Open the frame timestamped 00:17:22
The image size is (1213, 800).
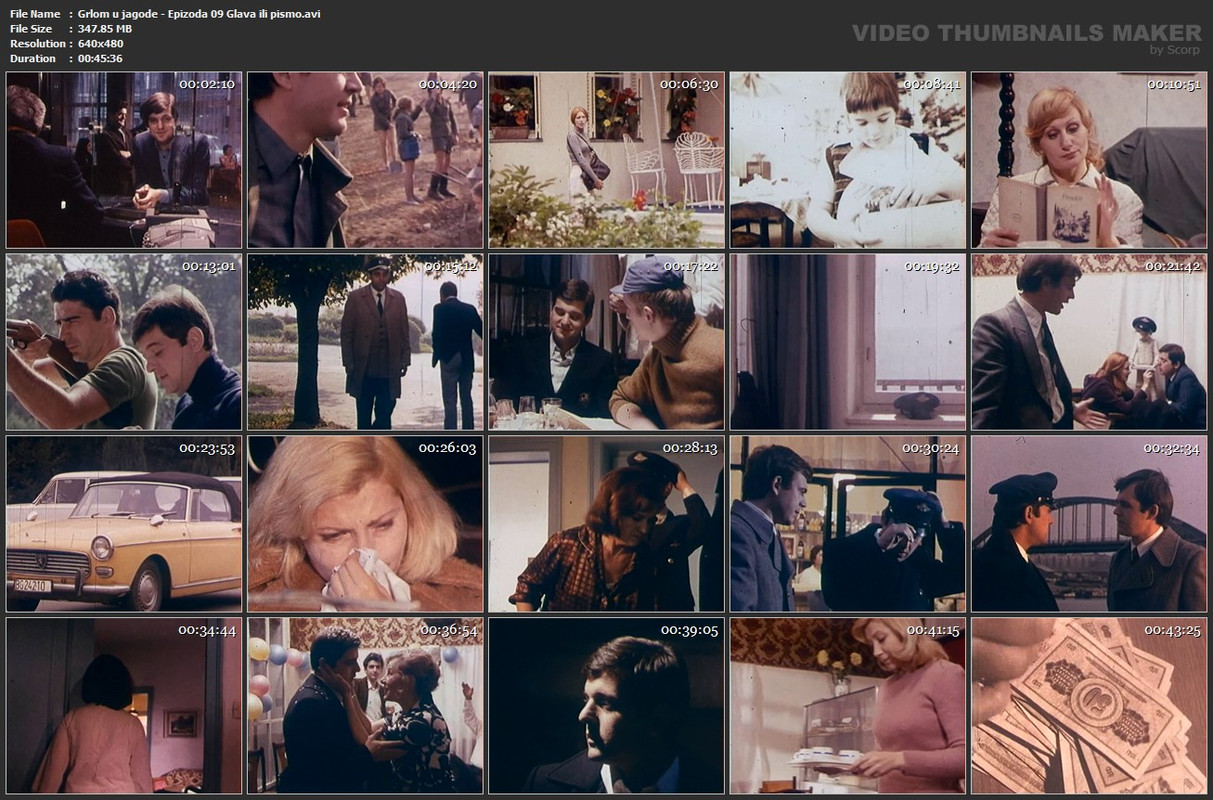click(607, 342)
